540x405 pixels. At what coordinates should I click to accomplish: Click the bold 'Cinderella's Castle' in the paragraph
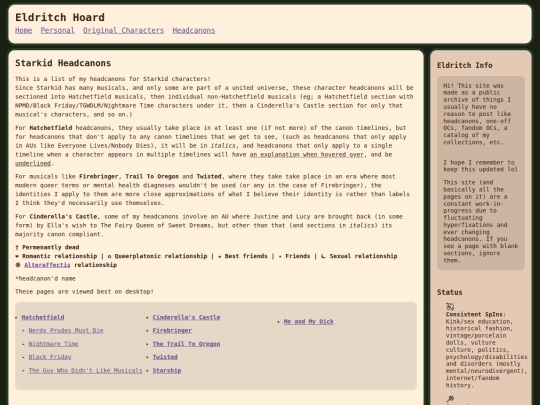(x=63, y=217)
